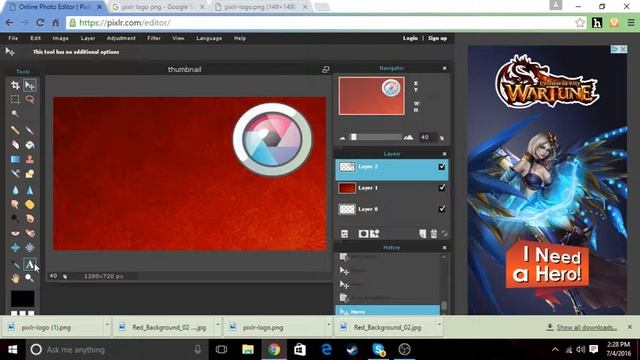Image resolution: width=640 pixels, height=360 pixels.
Task: Click the Navigator preview thumbnail
Action: (x=371, y=96)
